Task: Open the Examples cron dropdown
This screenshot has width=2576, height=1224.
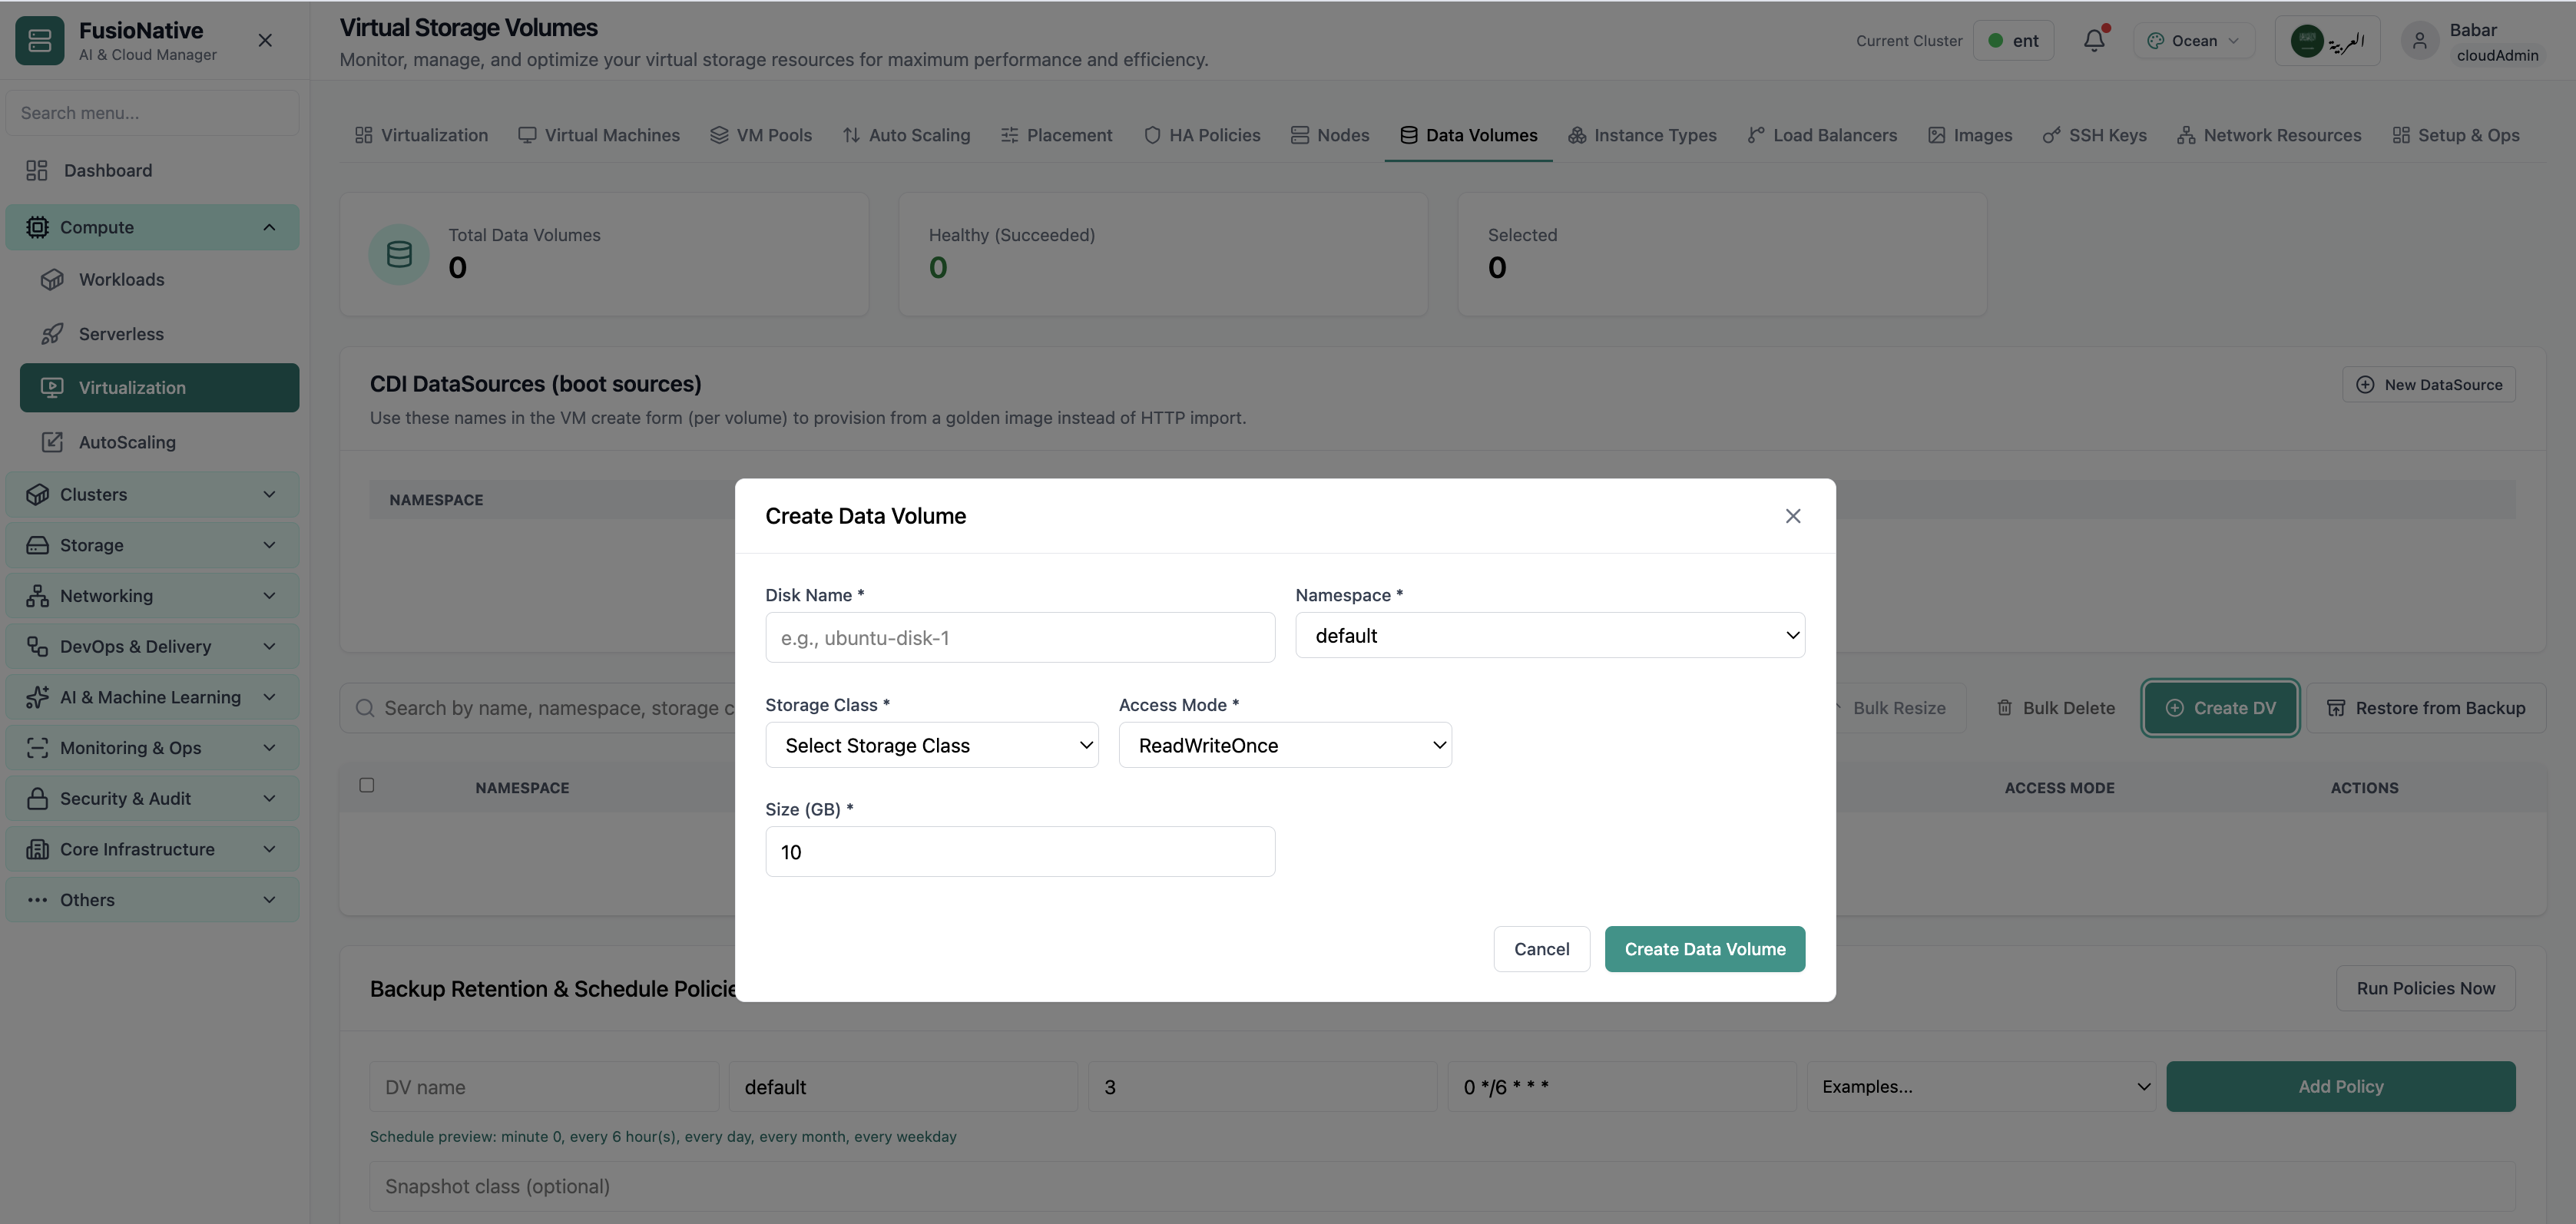Action: point(1981,1086)
